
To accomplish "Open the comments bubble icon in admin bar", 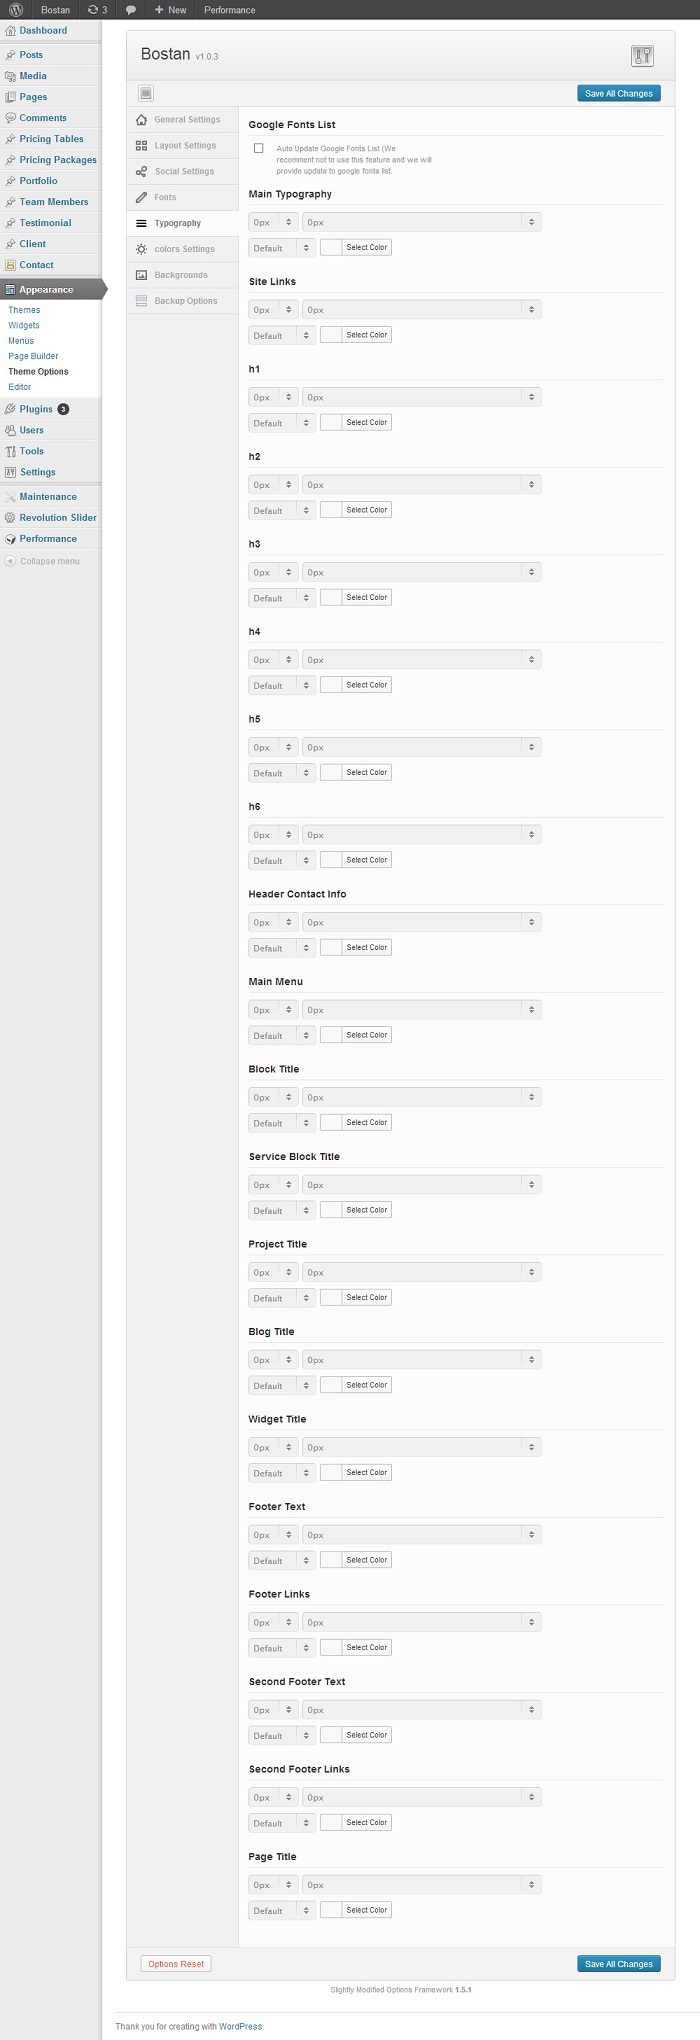I will point(130,10).
